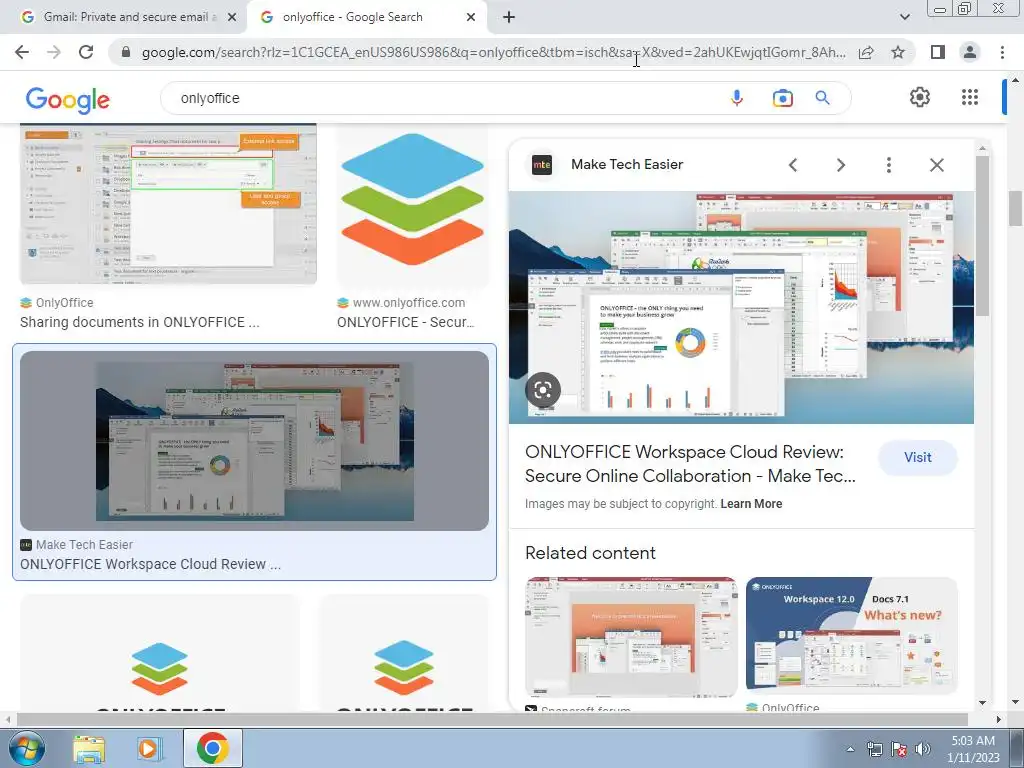This screenshot has width=1024, height=768.
Task: Show next image in preview panel
Action: pyautogui.click(x=841, y=165)
